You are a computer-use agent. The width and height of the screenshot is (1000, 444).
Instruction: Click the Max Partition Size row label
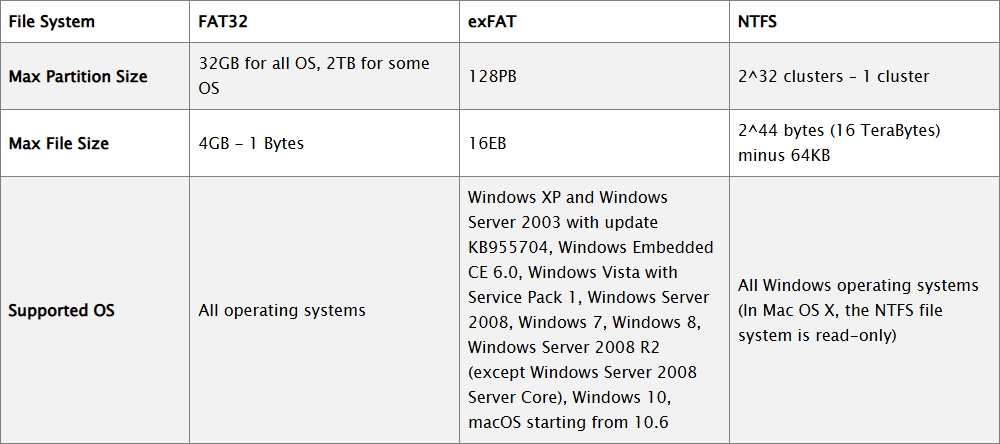[x=78, y=76]
